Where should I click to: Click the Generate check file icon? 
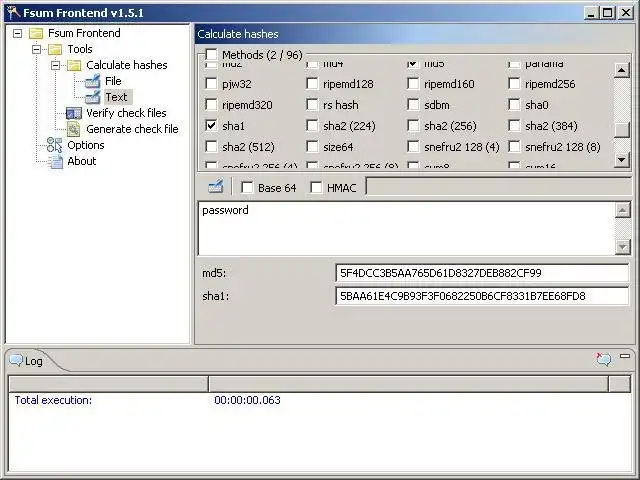tap(74, 129)
